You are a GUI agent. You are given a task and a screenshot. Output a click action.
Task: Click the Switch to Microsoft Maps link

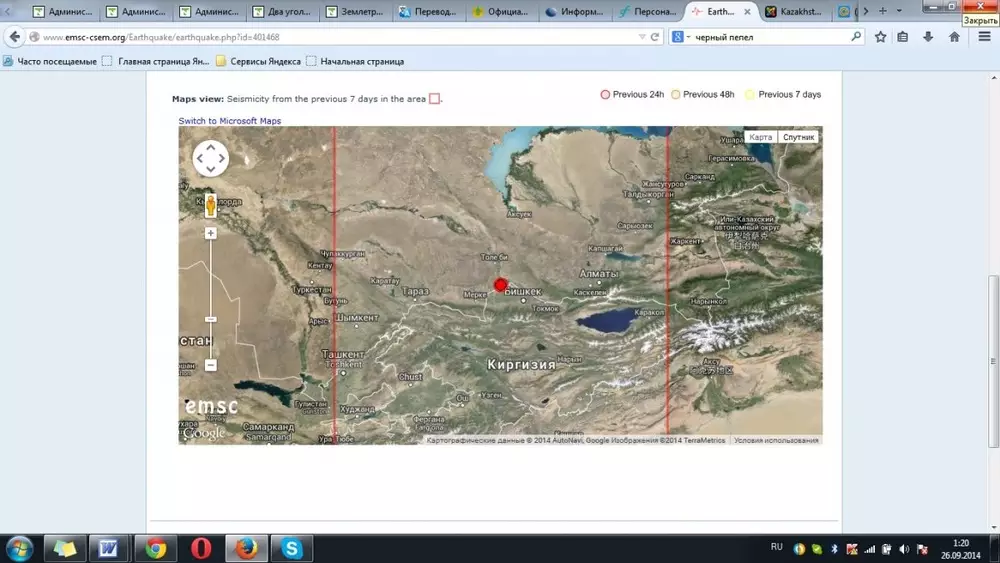click(230, 121)
